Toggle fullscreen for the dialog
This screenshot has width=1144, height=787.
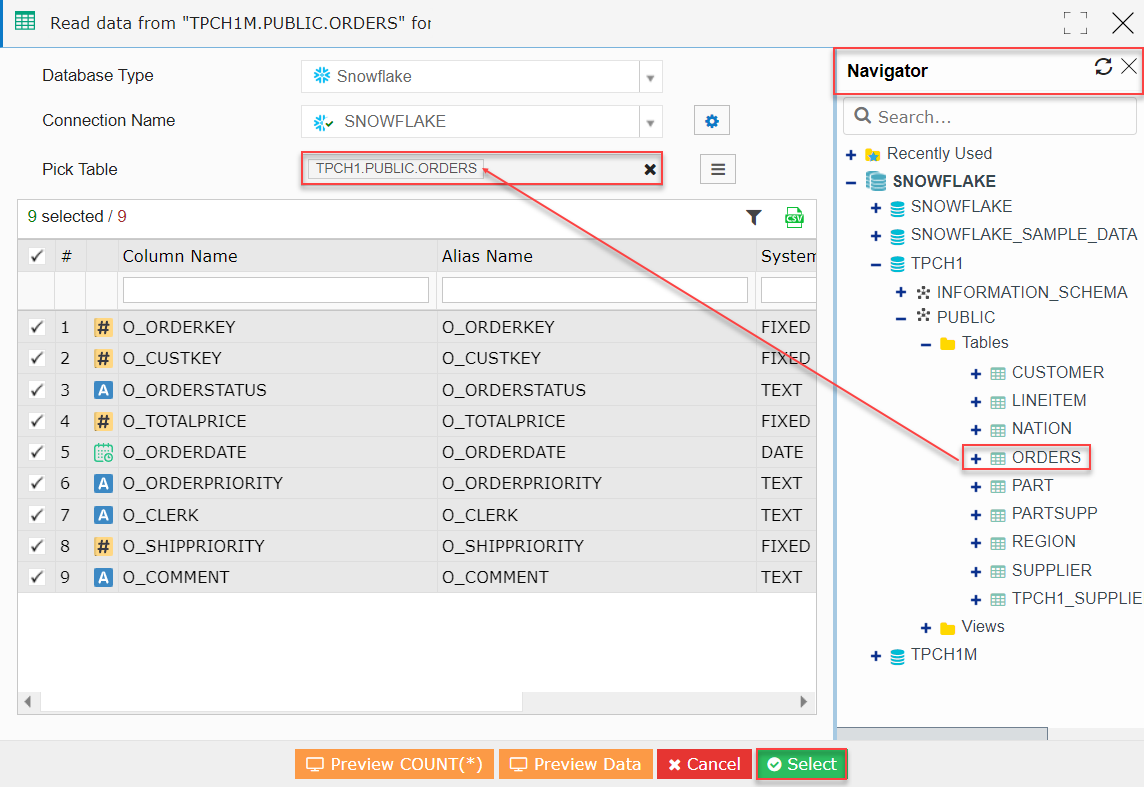(x=1075, y=23)
